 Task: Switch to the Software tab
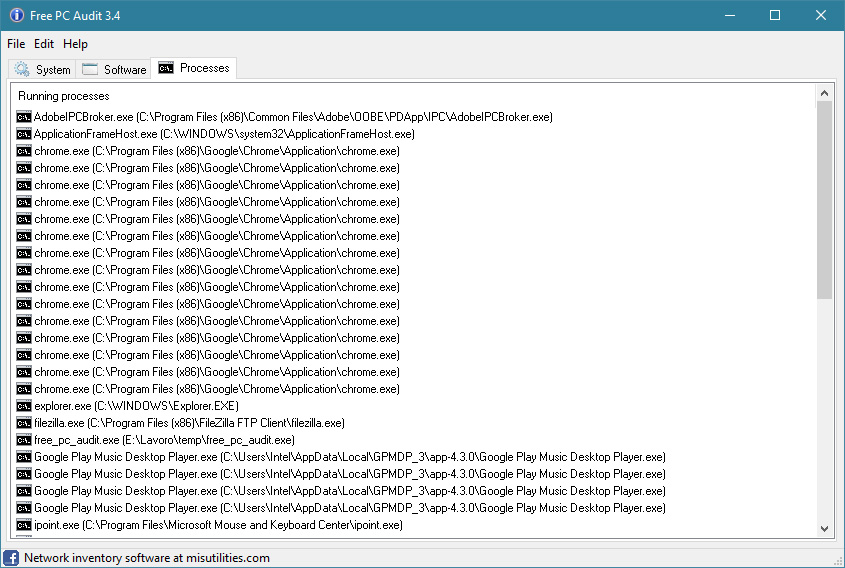pos(114,70)
